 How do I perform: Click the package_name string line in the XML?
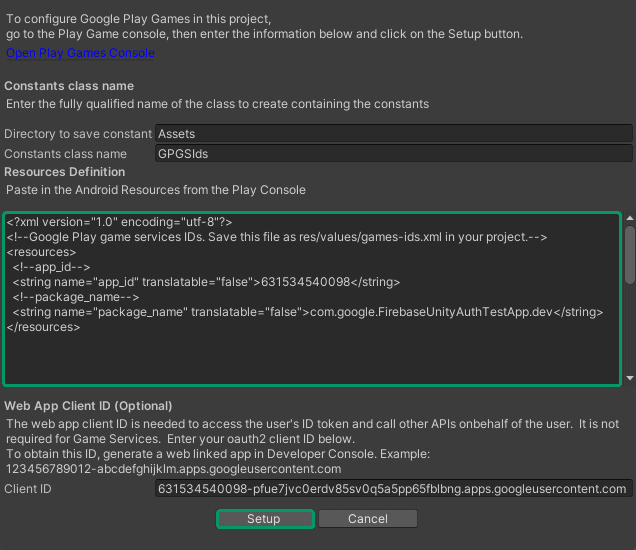point(307,312)
